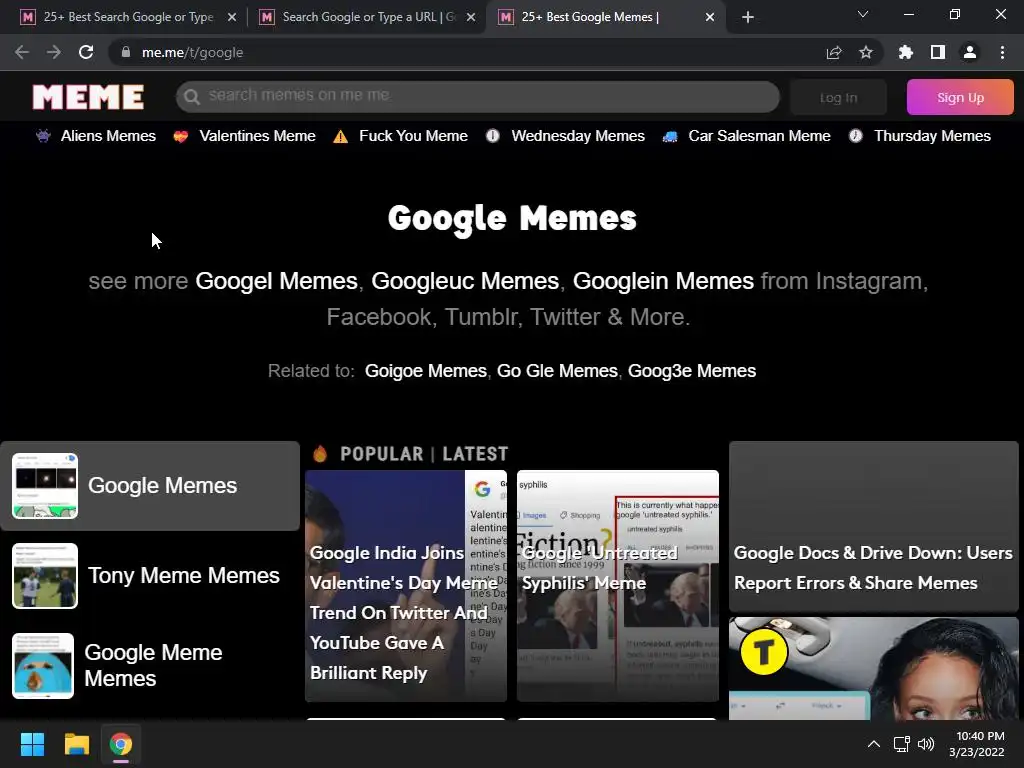This screenshot has width=1024, height=768.
Task: Close the '25+ Best Search Google or Type' tab
Action: click(232, 17)
